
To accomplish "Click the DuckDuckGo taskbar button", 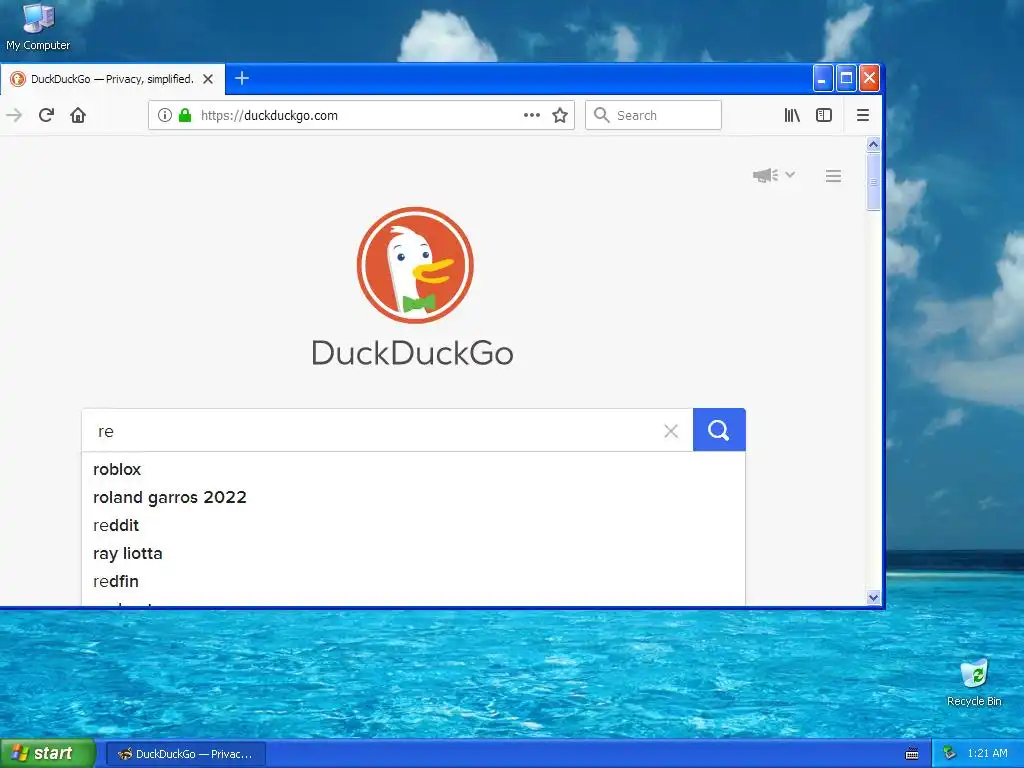I will pos(185,754).
